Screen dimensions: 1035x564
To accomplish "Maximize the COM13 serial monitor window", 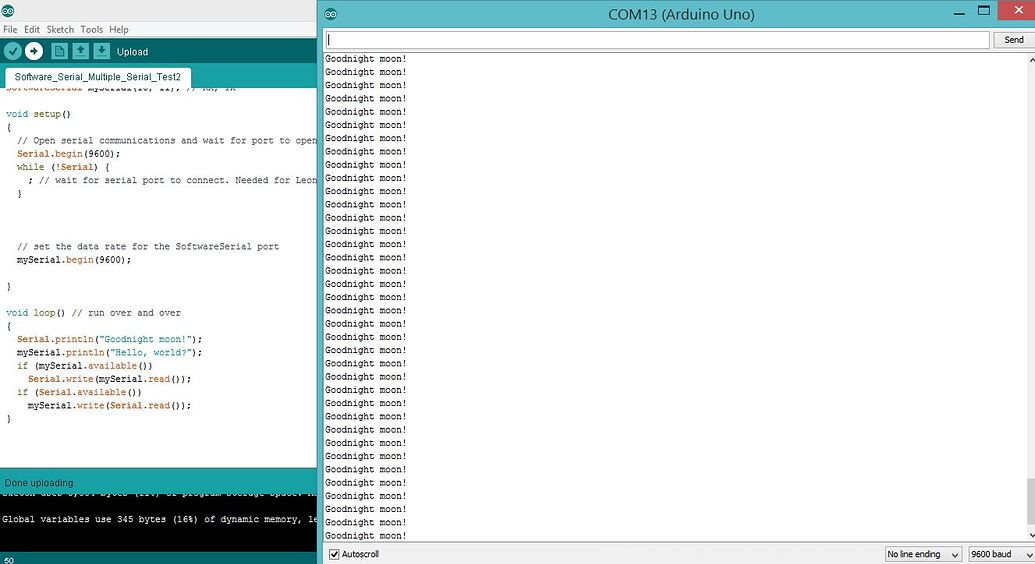I will (984, 11).
